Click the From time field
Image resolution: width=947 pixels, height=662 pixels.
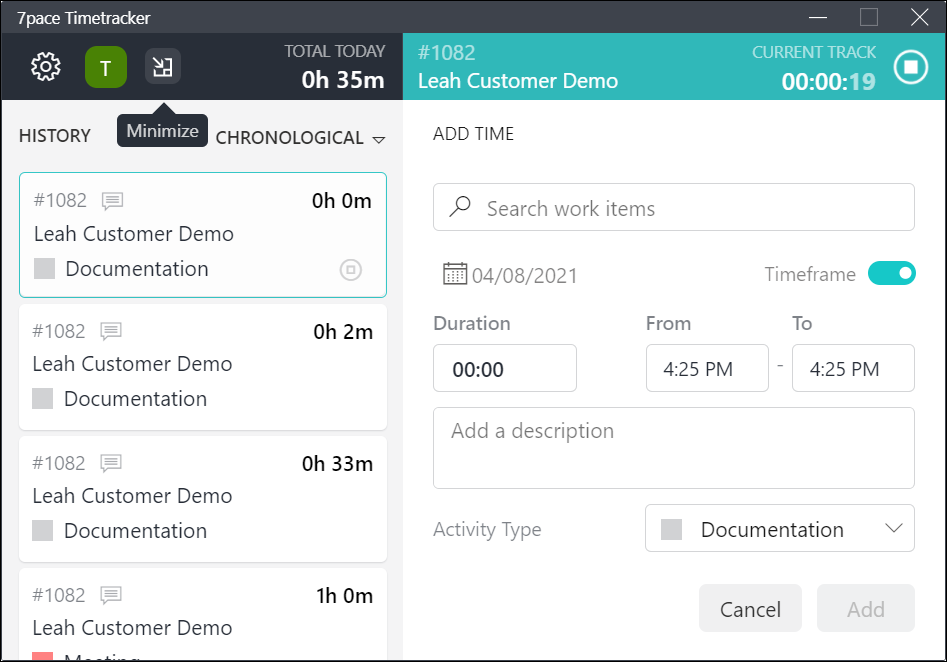pyautogui.click(x=707, y=368)
